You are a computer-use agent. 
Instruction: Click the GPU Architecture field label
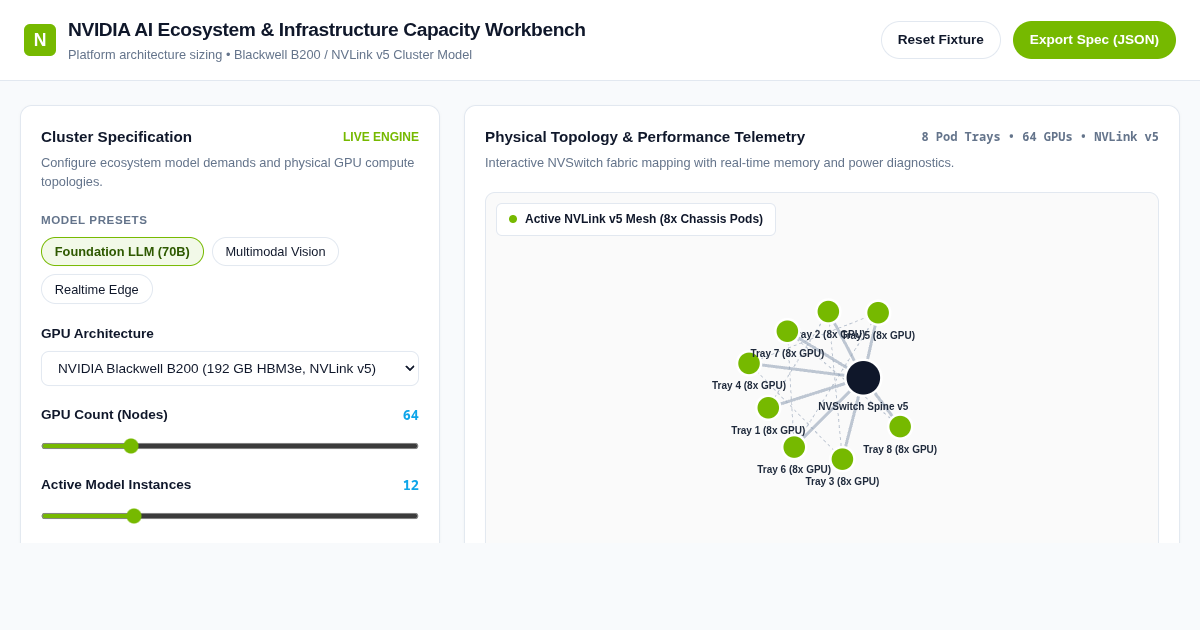[97, 334]
